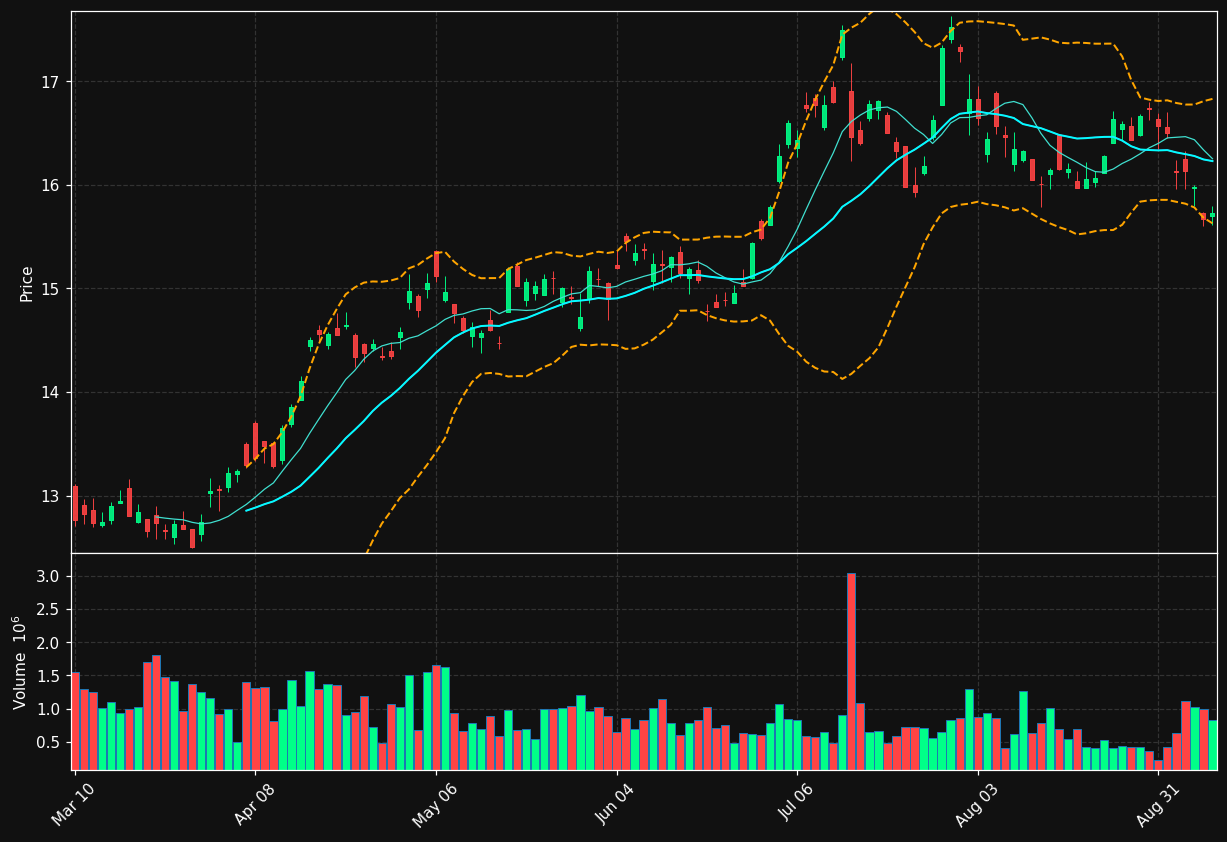Viewport: 1227px width, 842px height.
Task: Click the Aug 31 date label
Action: point(1158,804)
